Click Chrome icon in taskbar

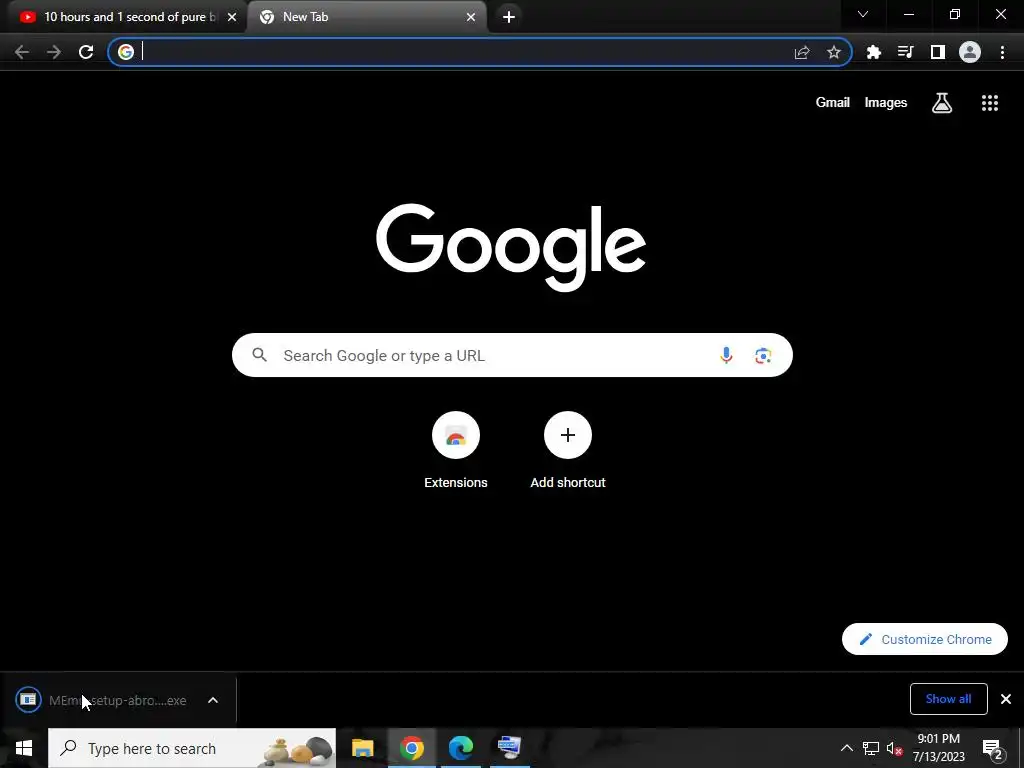tap(411, 748)
